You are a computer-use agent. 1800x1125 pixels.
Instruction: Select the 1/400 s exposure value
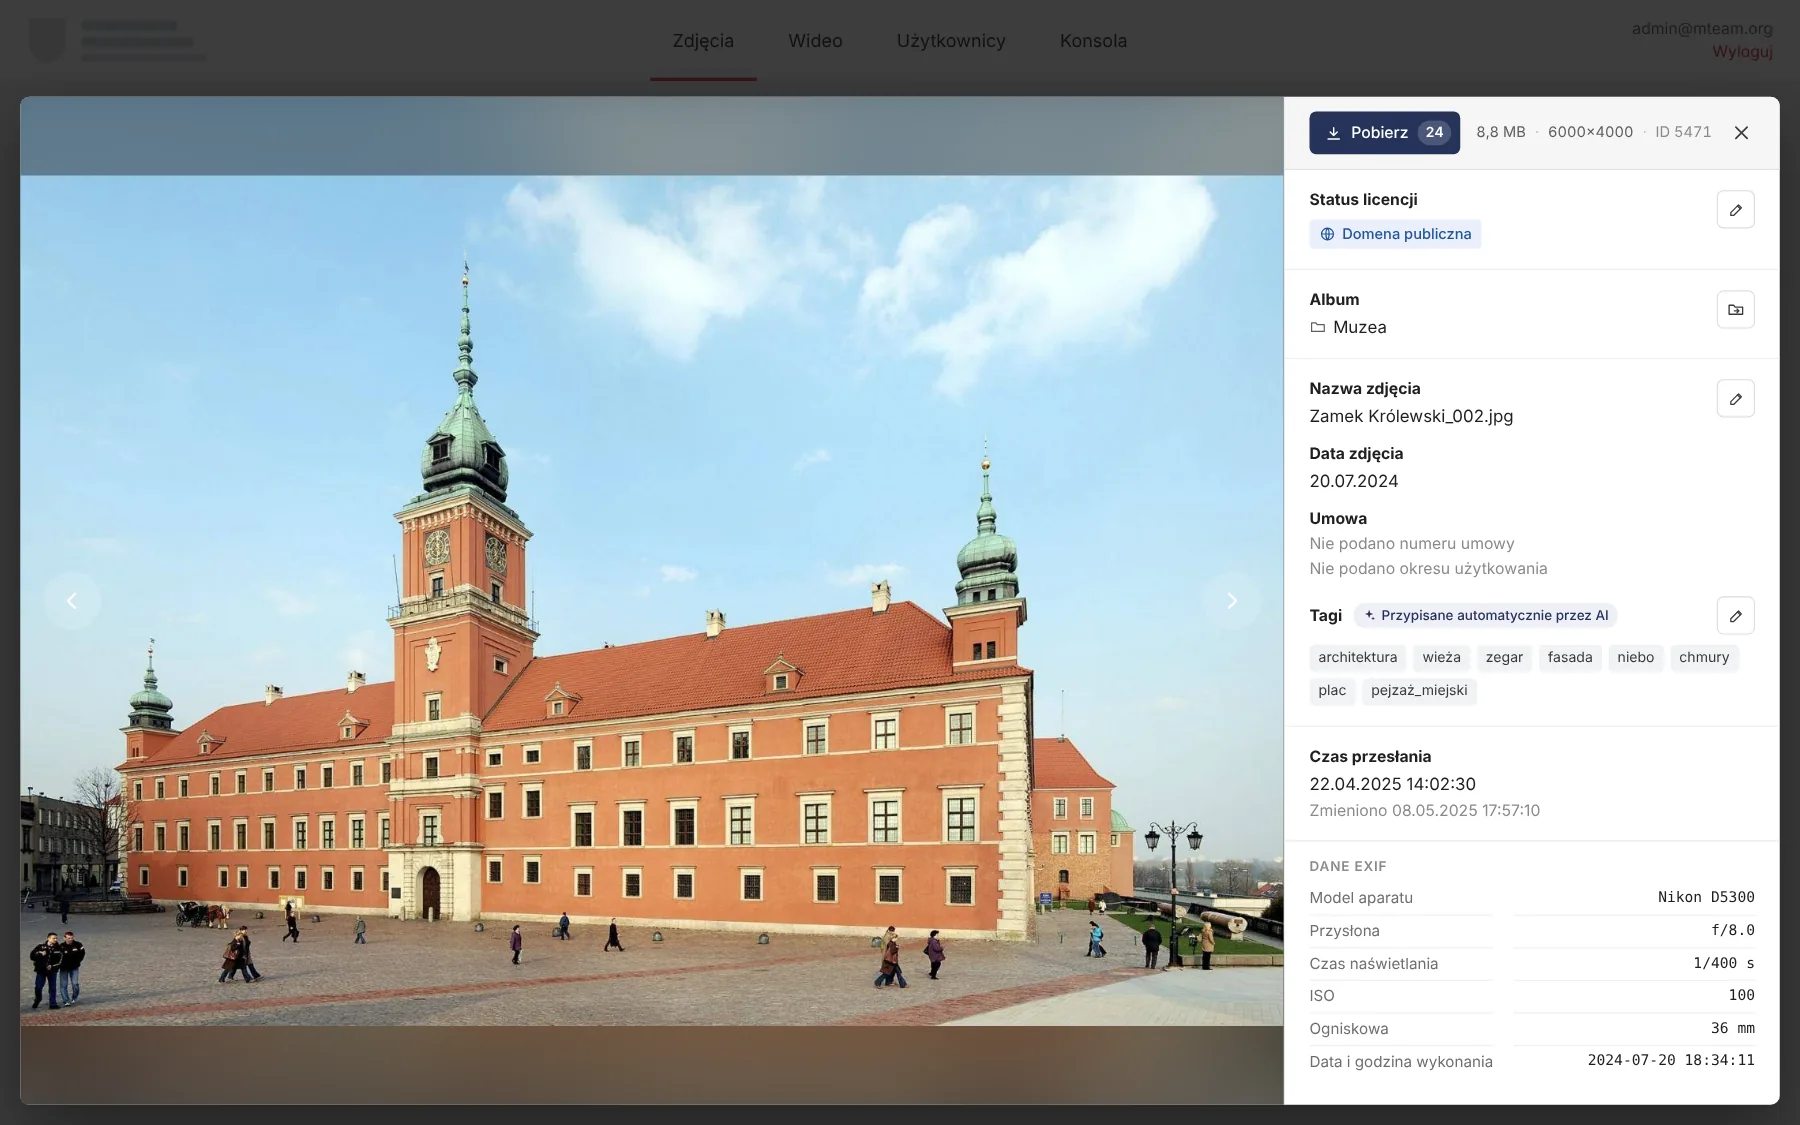(1724, 963)
